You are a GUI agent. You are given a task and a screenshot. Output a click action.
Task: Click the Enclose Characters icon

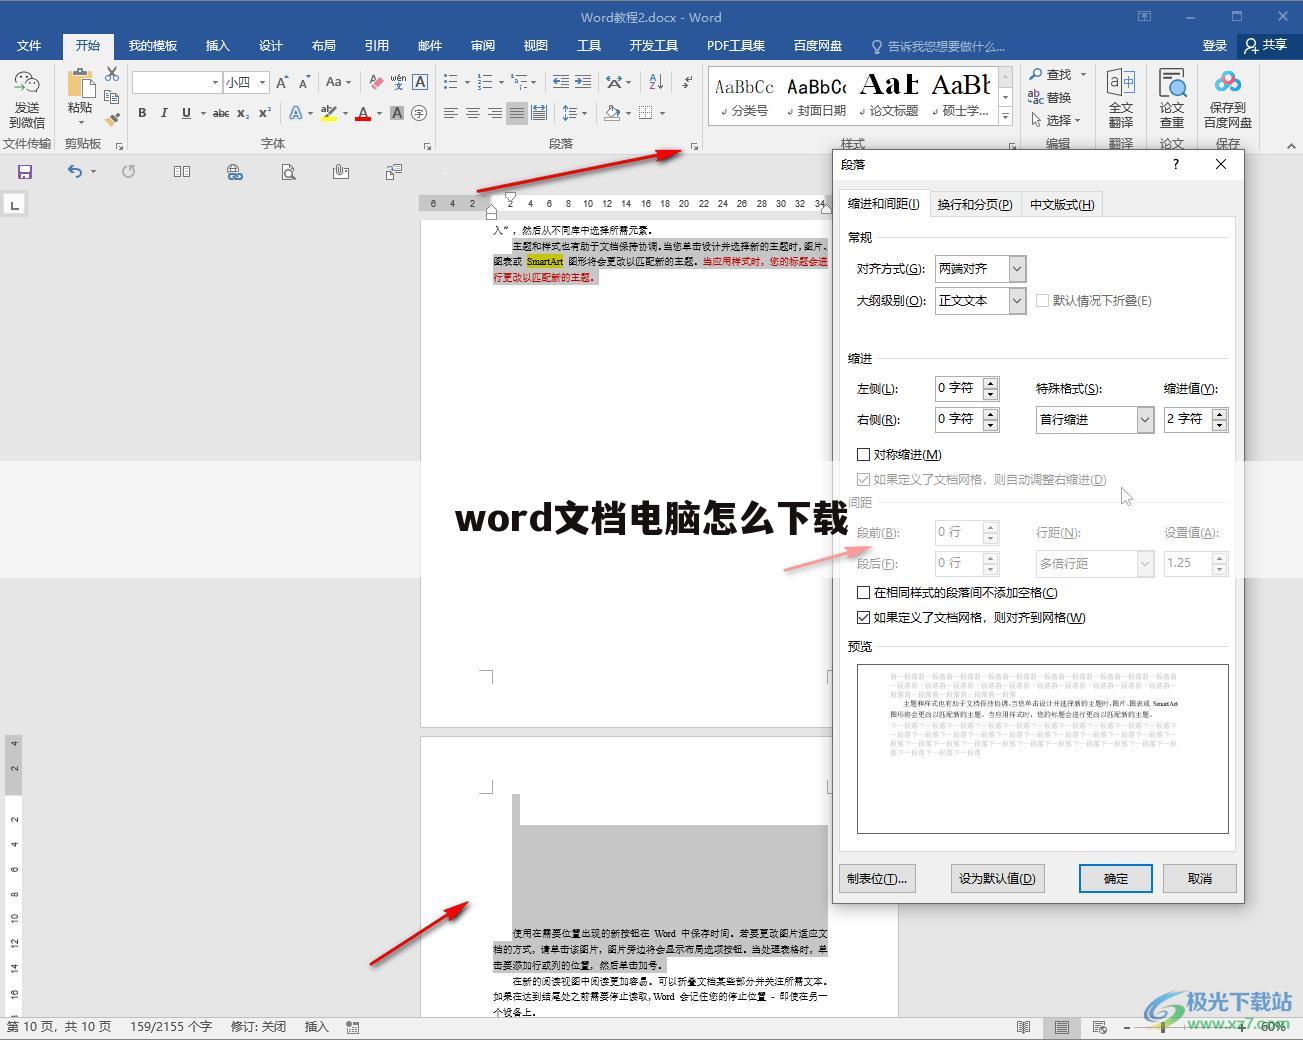click(x=419, y=113)
